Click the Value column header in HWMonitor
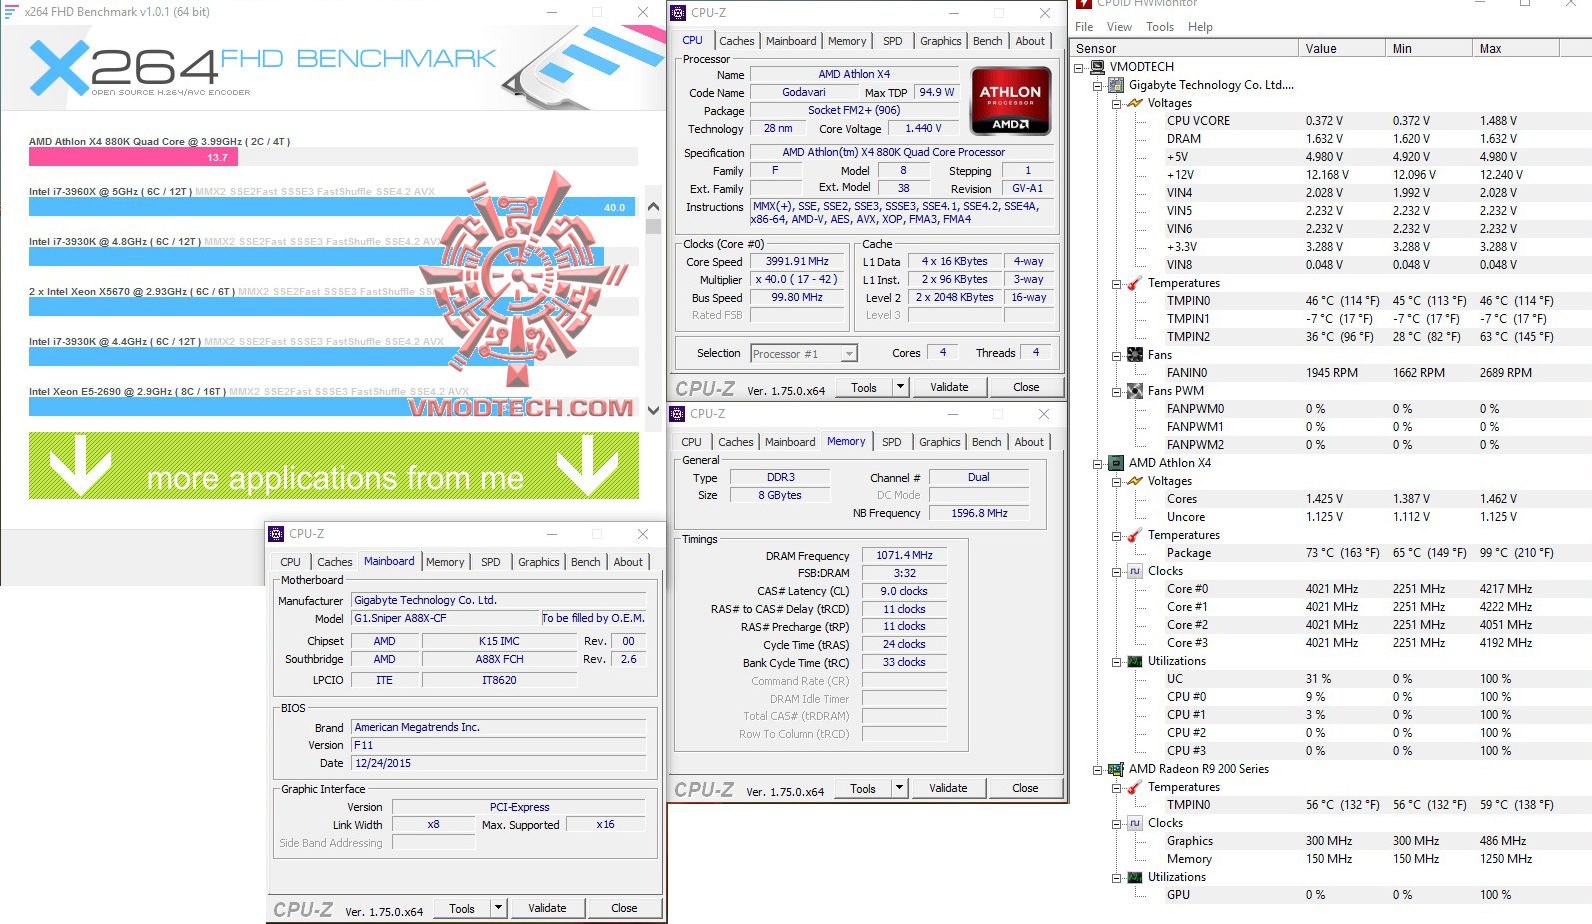Viewport: 1592px width, 924px height. click(x=1342, y=48)
